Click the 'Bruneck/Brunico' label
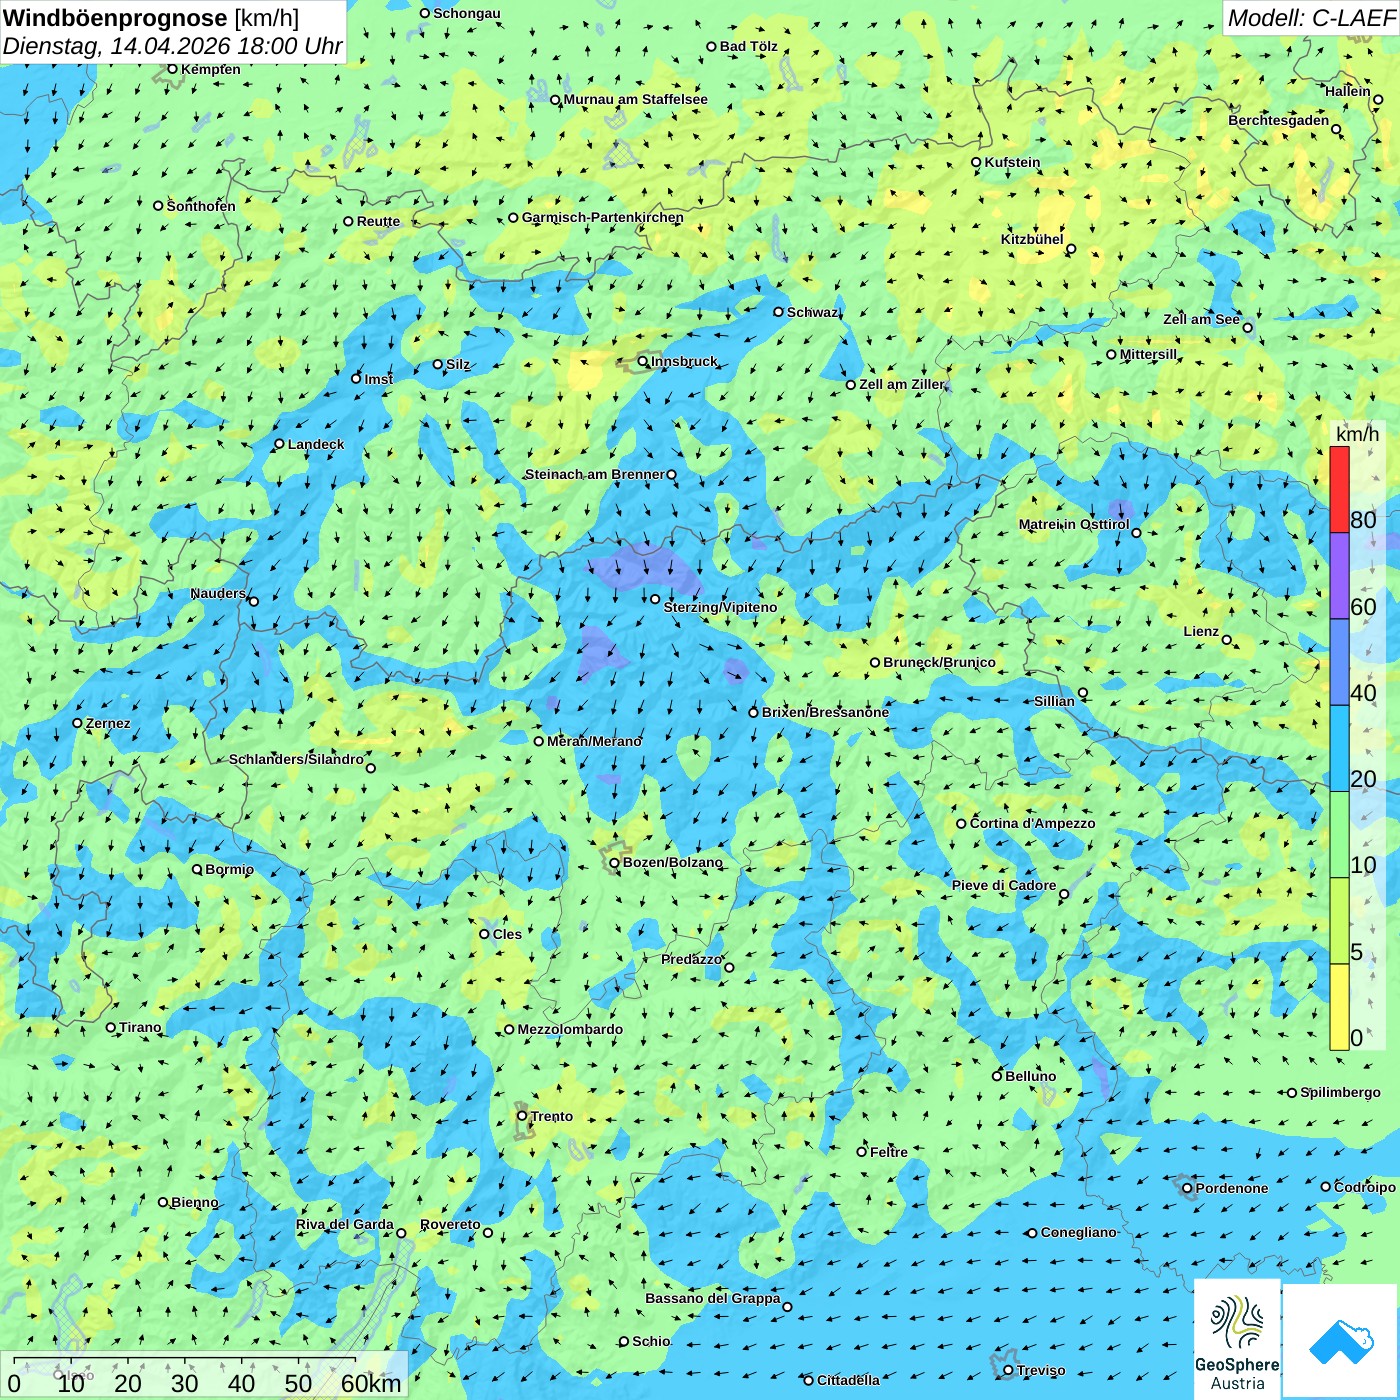 (x=939, y=662)
